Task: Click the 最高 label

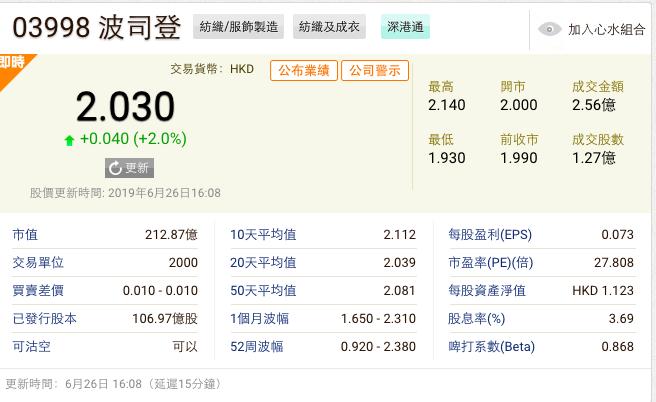Action: [441, 87]
